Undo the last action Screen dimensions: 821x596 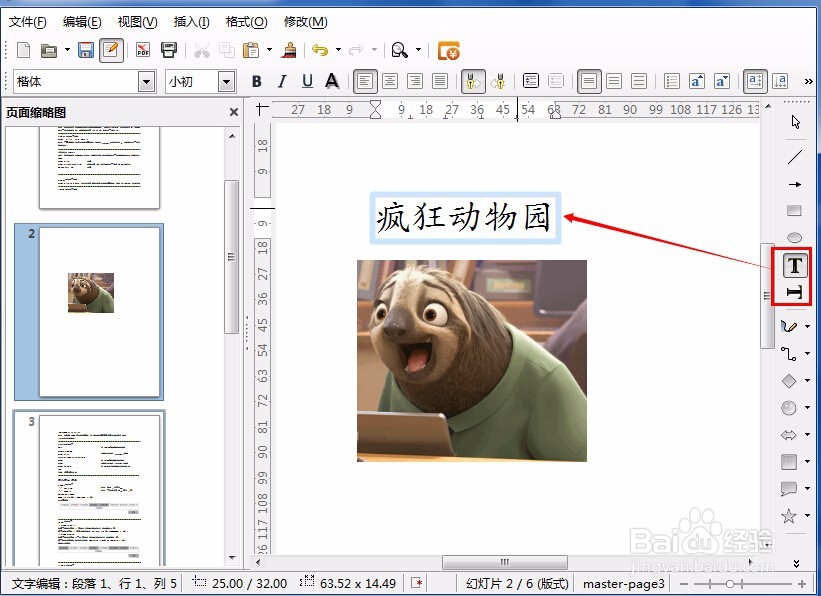[x=320, y=51]
